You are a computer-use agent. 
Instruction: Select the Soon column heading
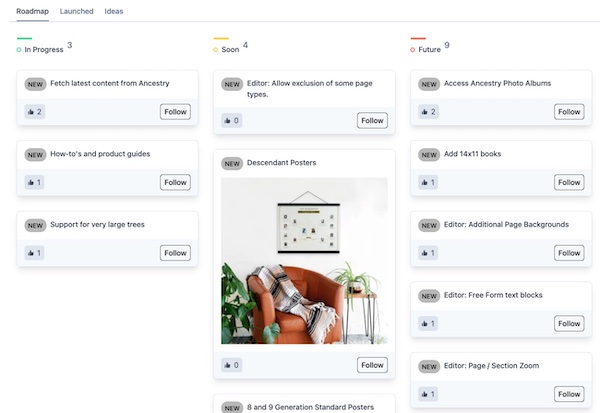[x=230, y=49]
